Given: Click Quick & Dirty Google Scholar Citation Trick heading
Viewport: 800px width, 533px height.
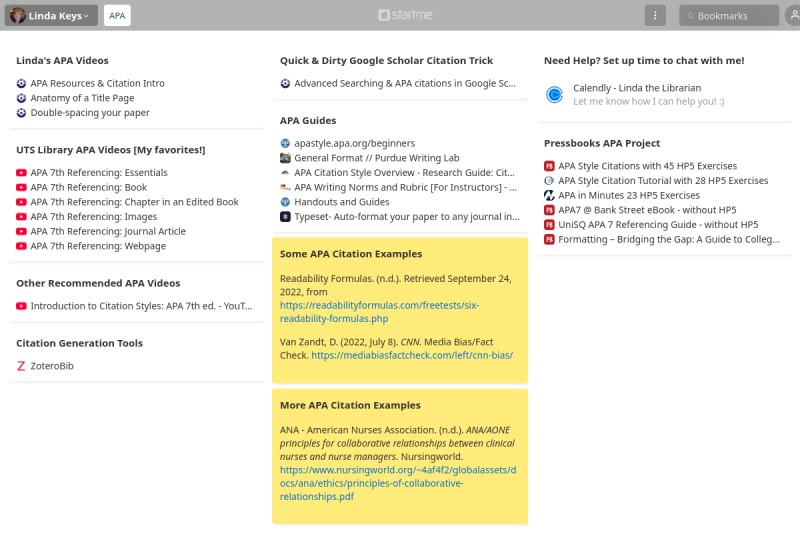Looking at the screenshot, I should pyautogui.click(x=386, y=60).
